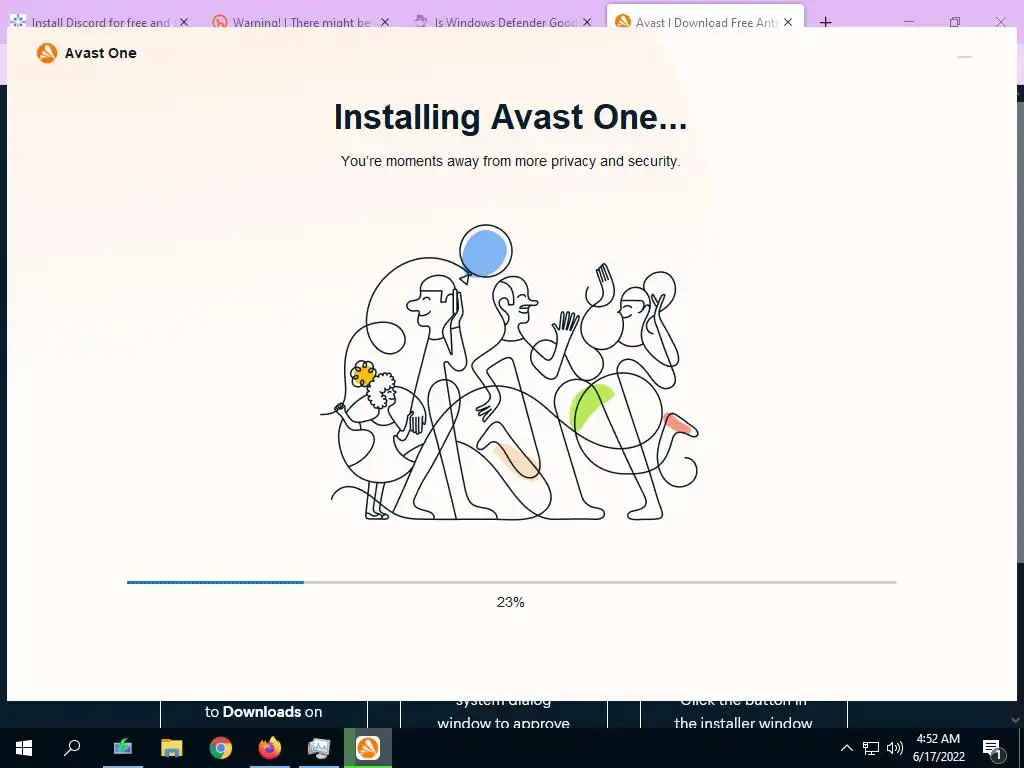Close the Avast Download Free Antivirus tab
This screenshot has height=768, width=1024.
click(788, 22)
